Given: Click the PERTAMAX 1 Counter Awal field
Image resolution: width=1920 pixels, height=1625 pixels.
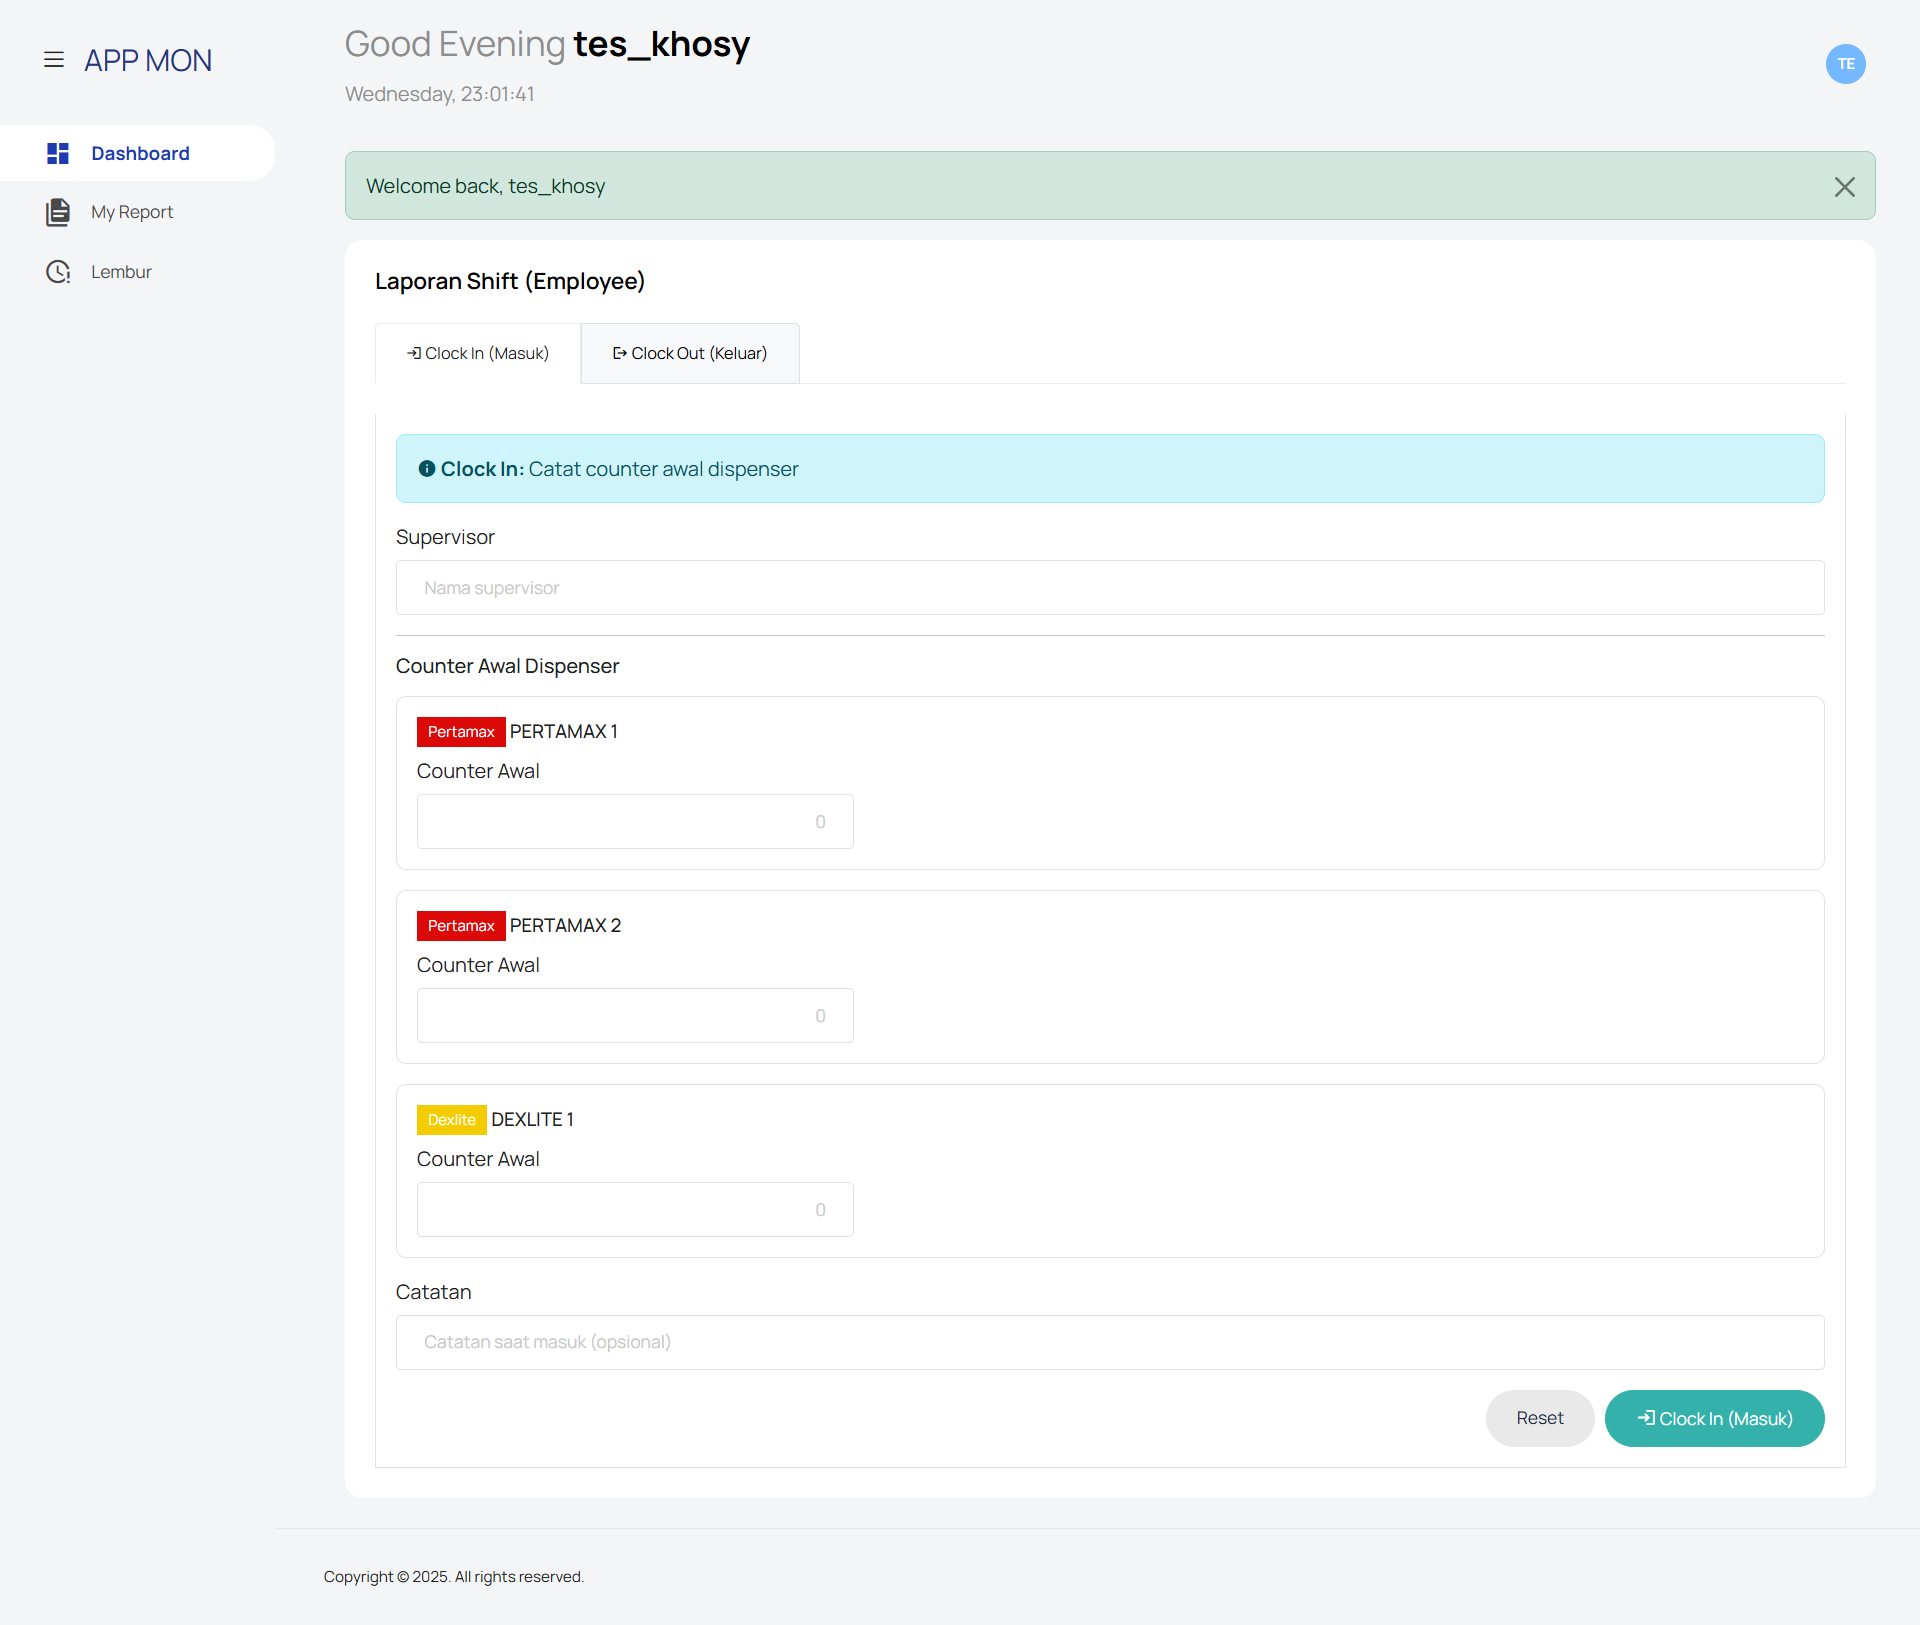Looking at the screenshot, I should click(x=635, y=822).
